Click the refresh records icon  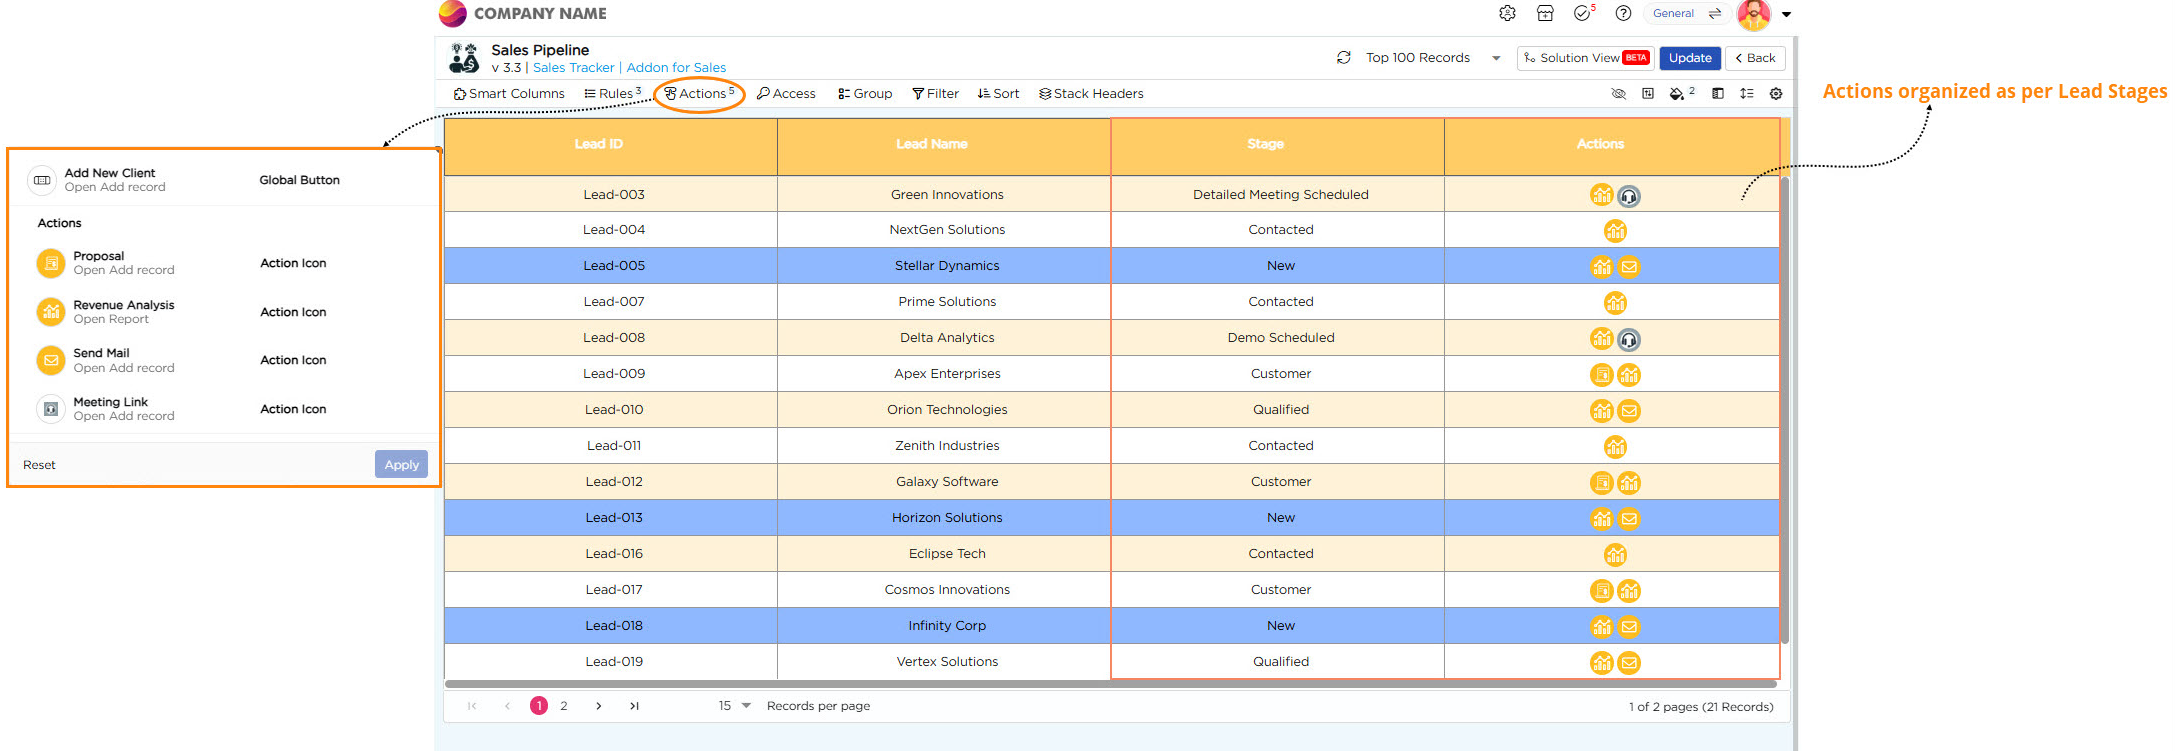point(1343,58)
